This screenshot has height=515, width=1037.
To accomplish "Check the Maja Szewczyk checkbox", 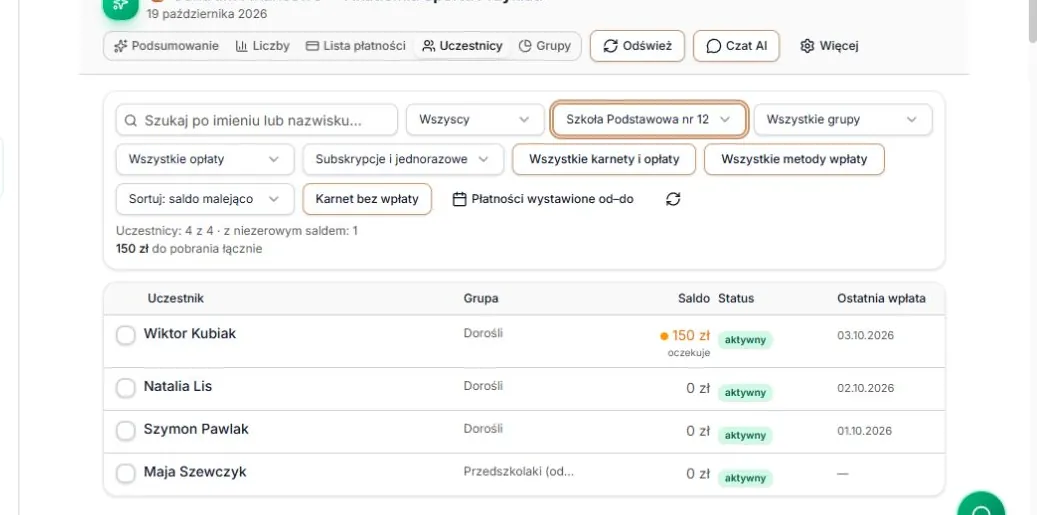I will (126, 474).
